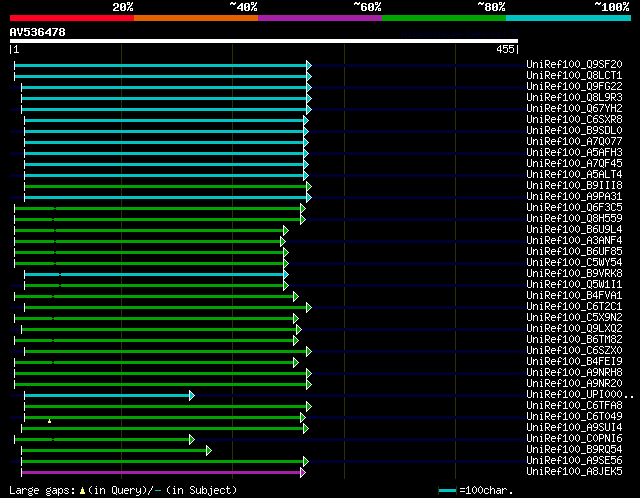
Task: Click the AV536478 query name label
Action: 38,32
